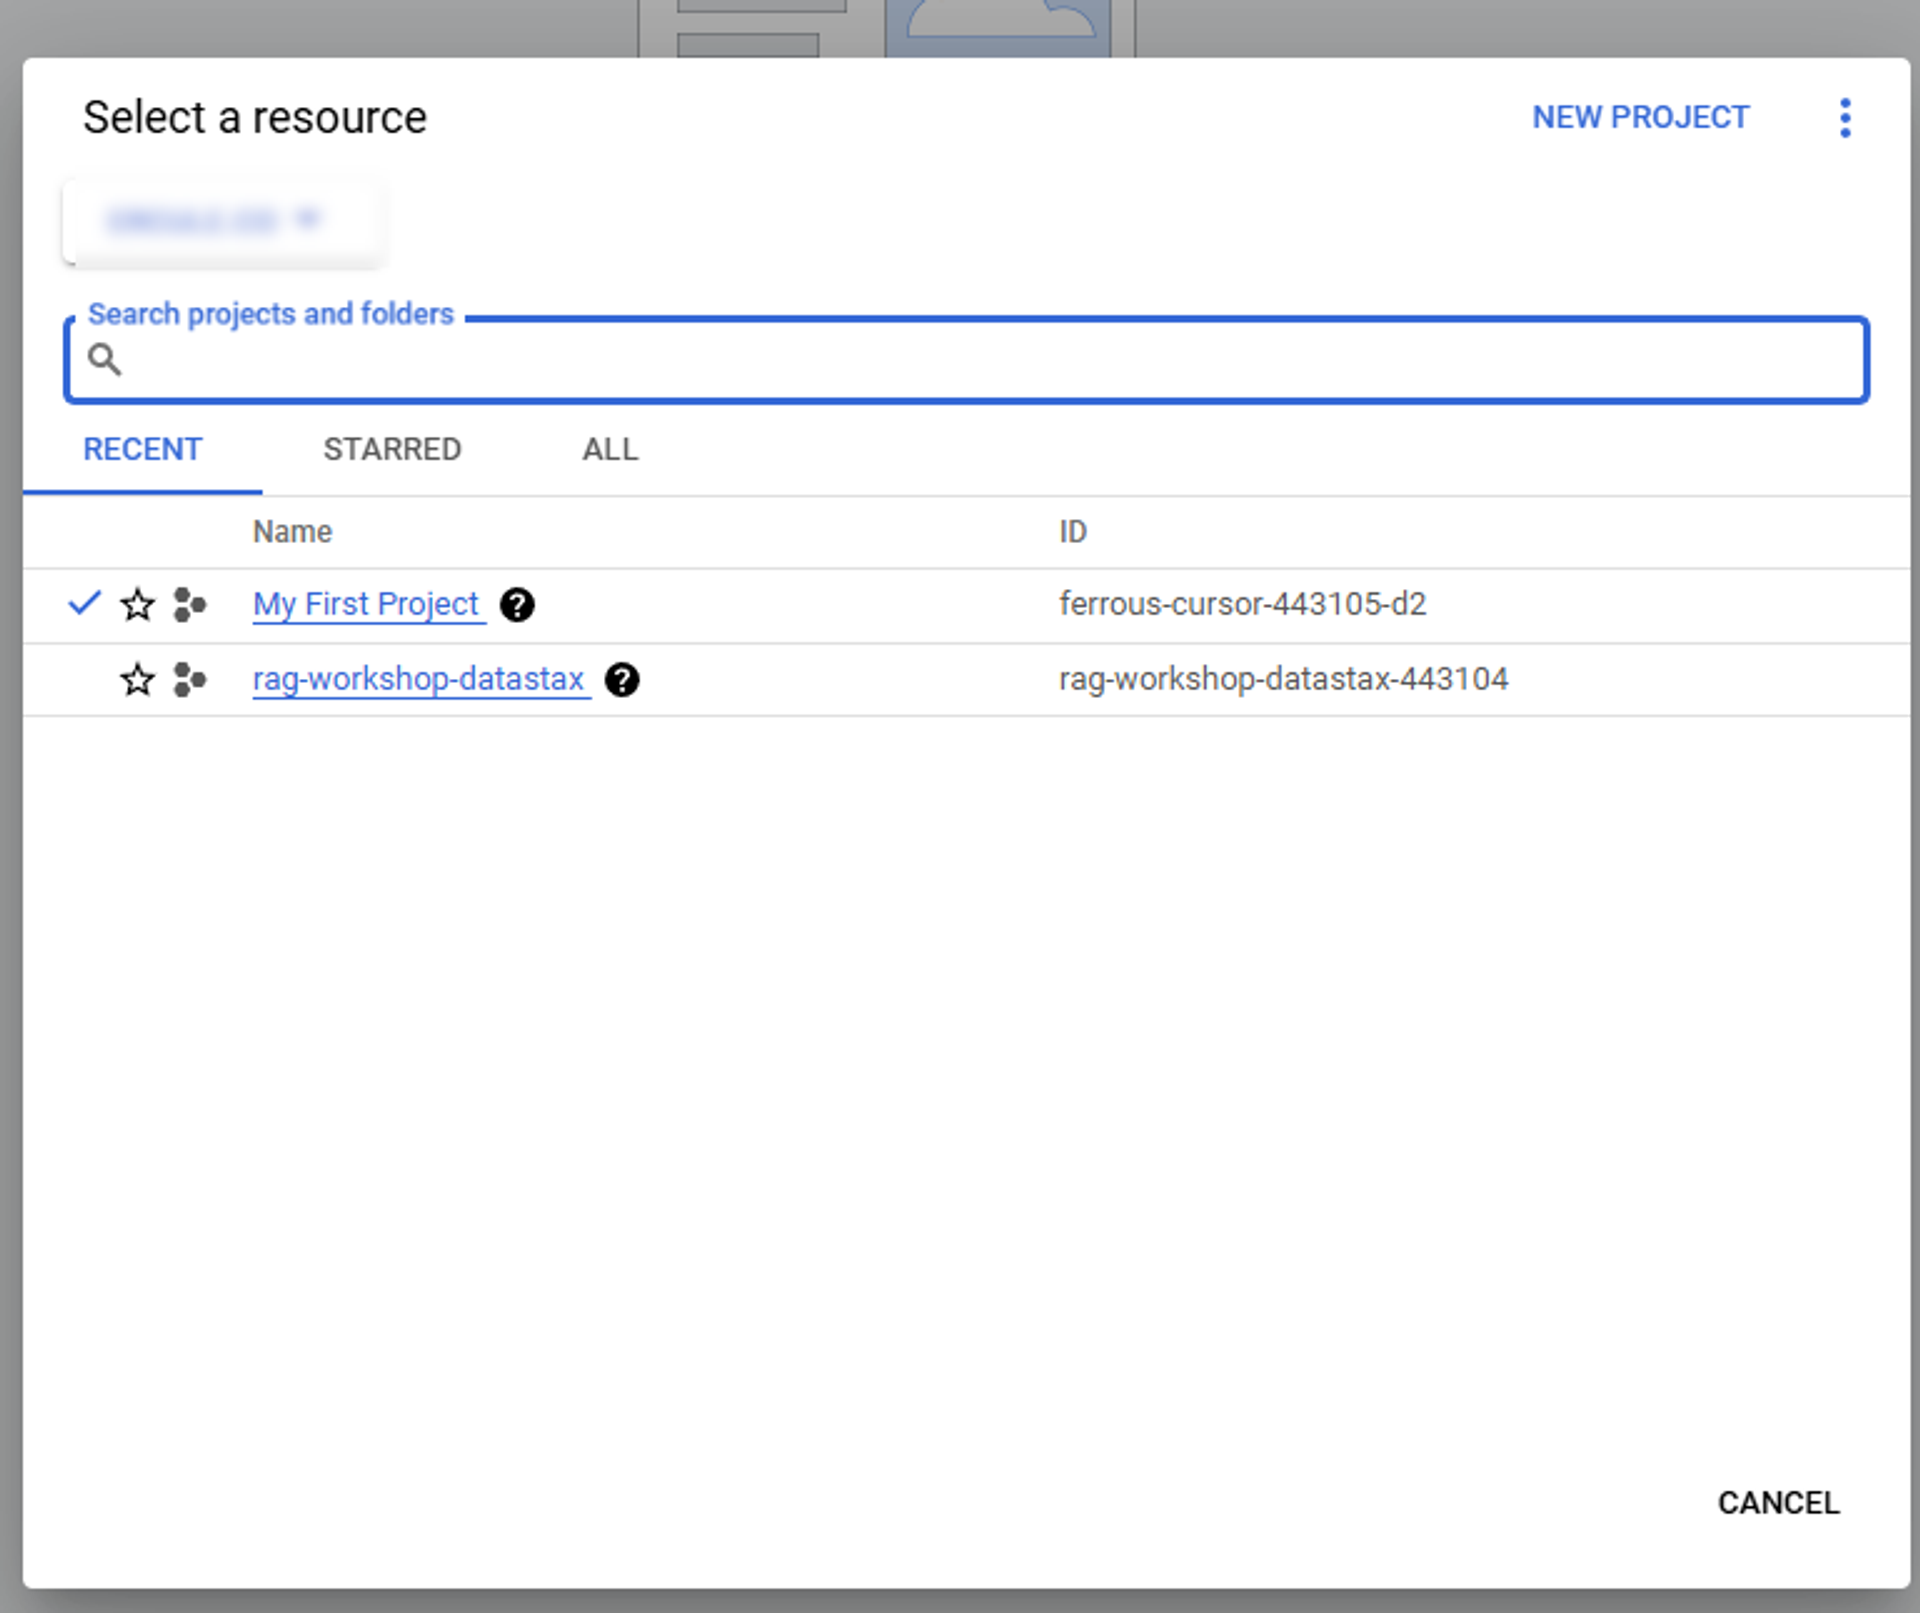Viewport: 1920px width, 1613px height.
Task: Star the rag-workshop-datastax project
Action: [x=137, y=680]
